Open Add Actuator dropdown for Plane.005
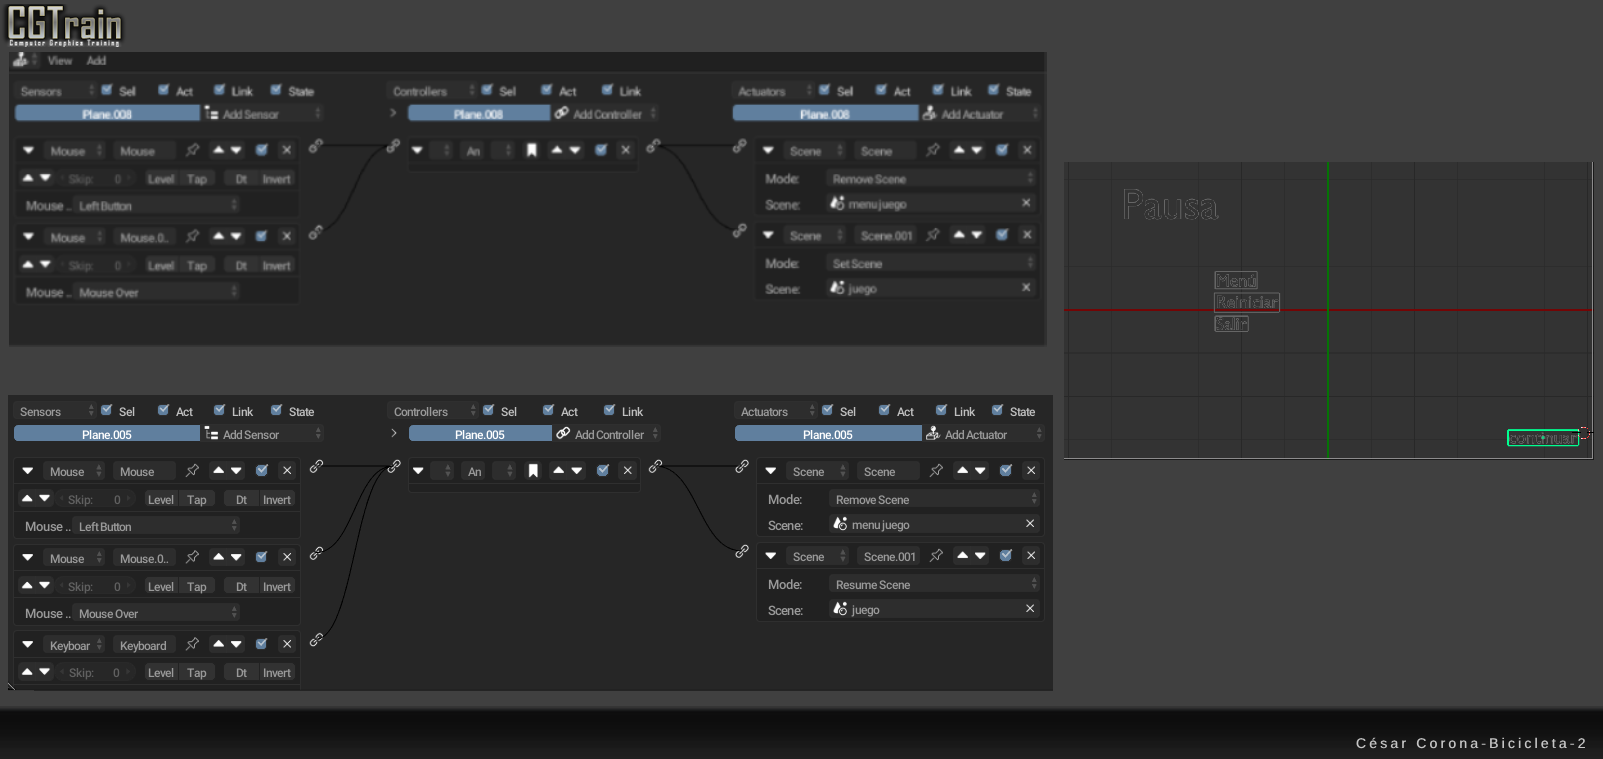The width and height of the screenshot is (1603, 759). tap(983, 435)
